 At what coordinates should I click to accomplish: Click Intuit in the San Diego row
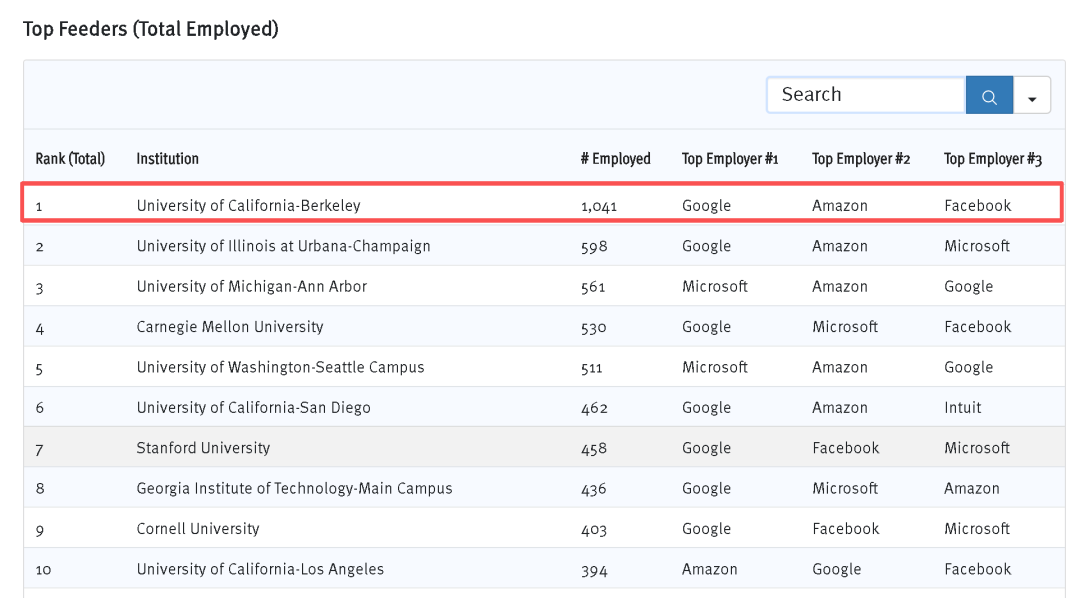coord(962,407)
